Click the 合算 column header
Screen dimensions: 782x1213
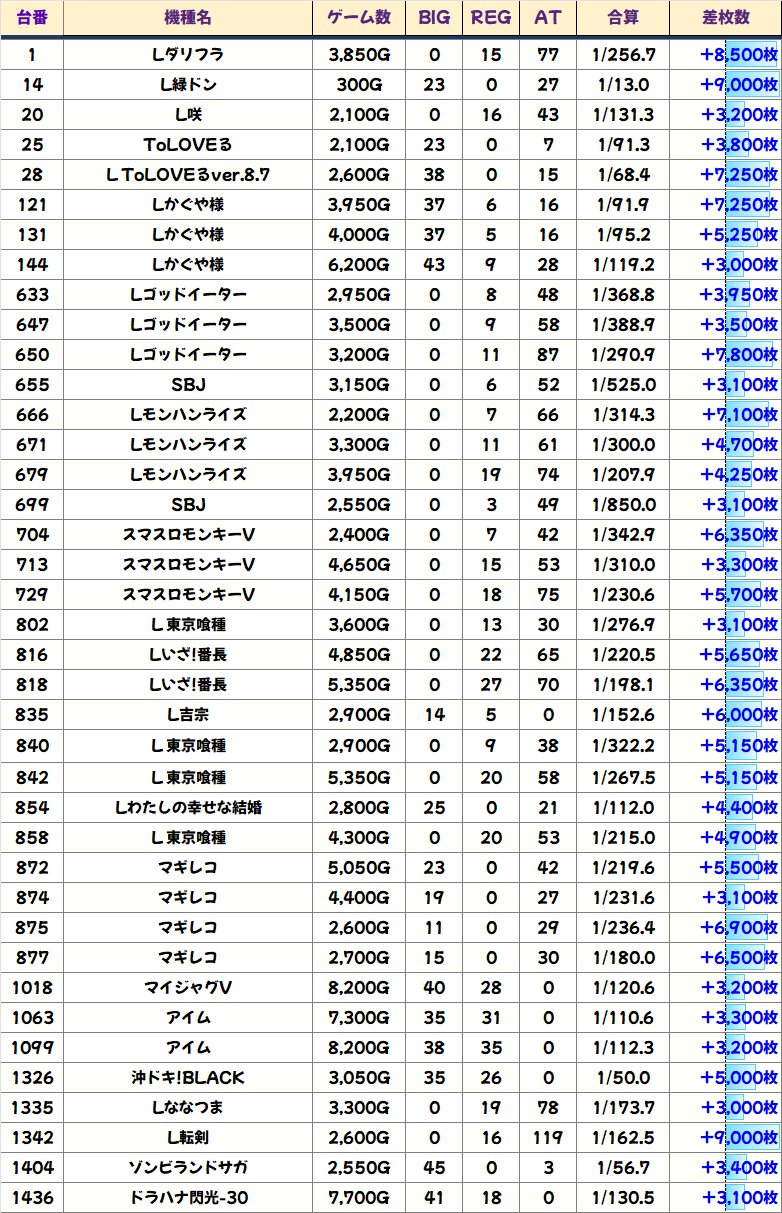tap(624, 18)
